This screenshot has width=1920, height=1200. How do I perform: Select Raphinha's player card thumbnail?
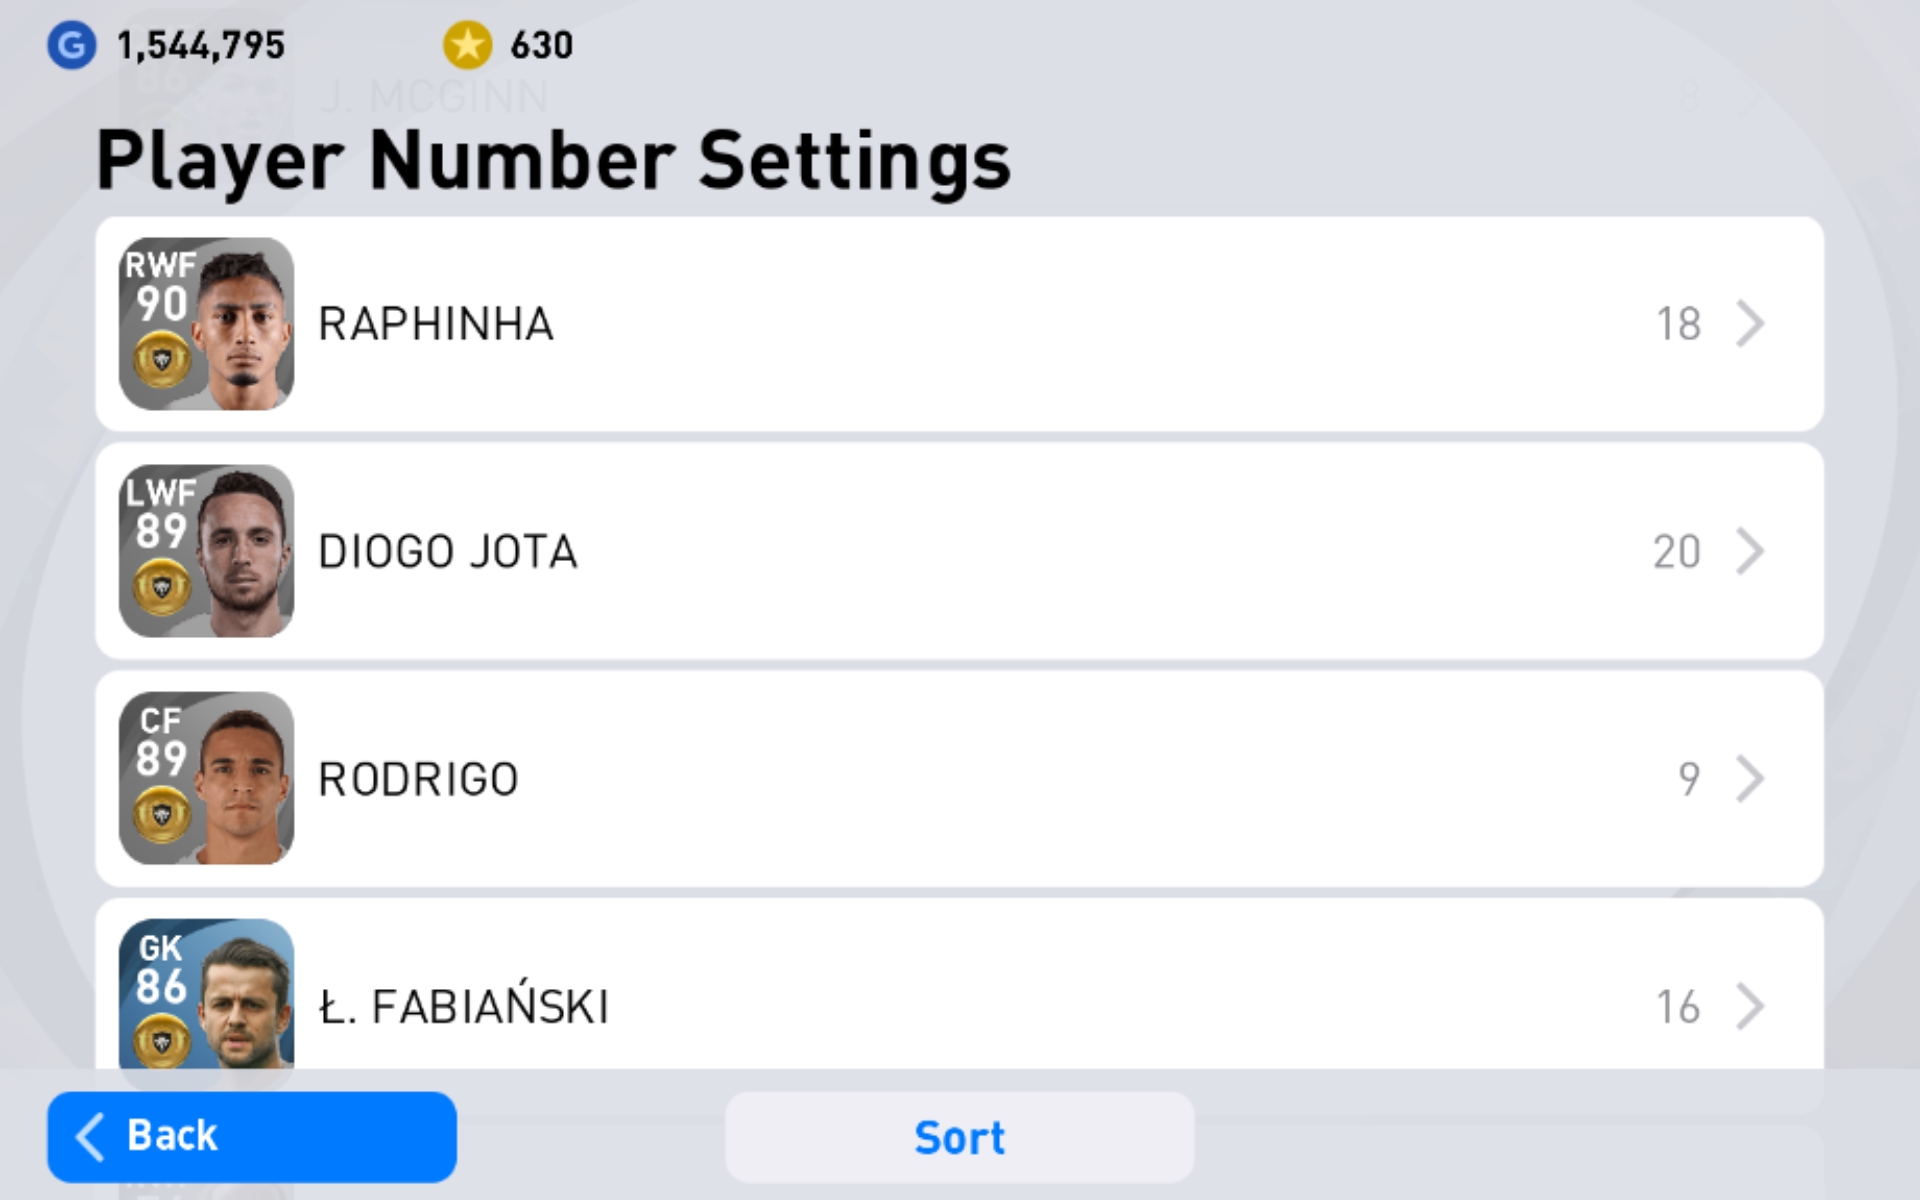(x=206, y=323)
